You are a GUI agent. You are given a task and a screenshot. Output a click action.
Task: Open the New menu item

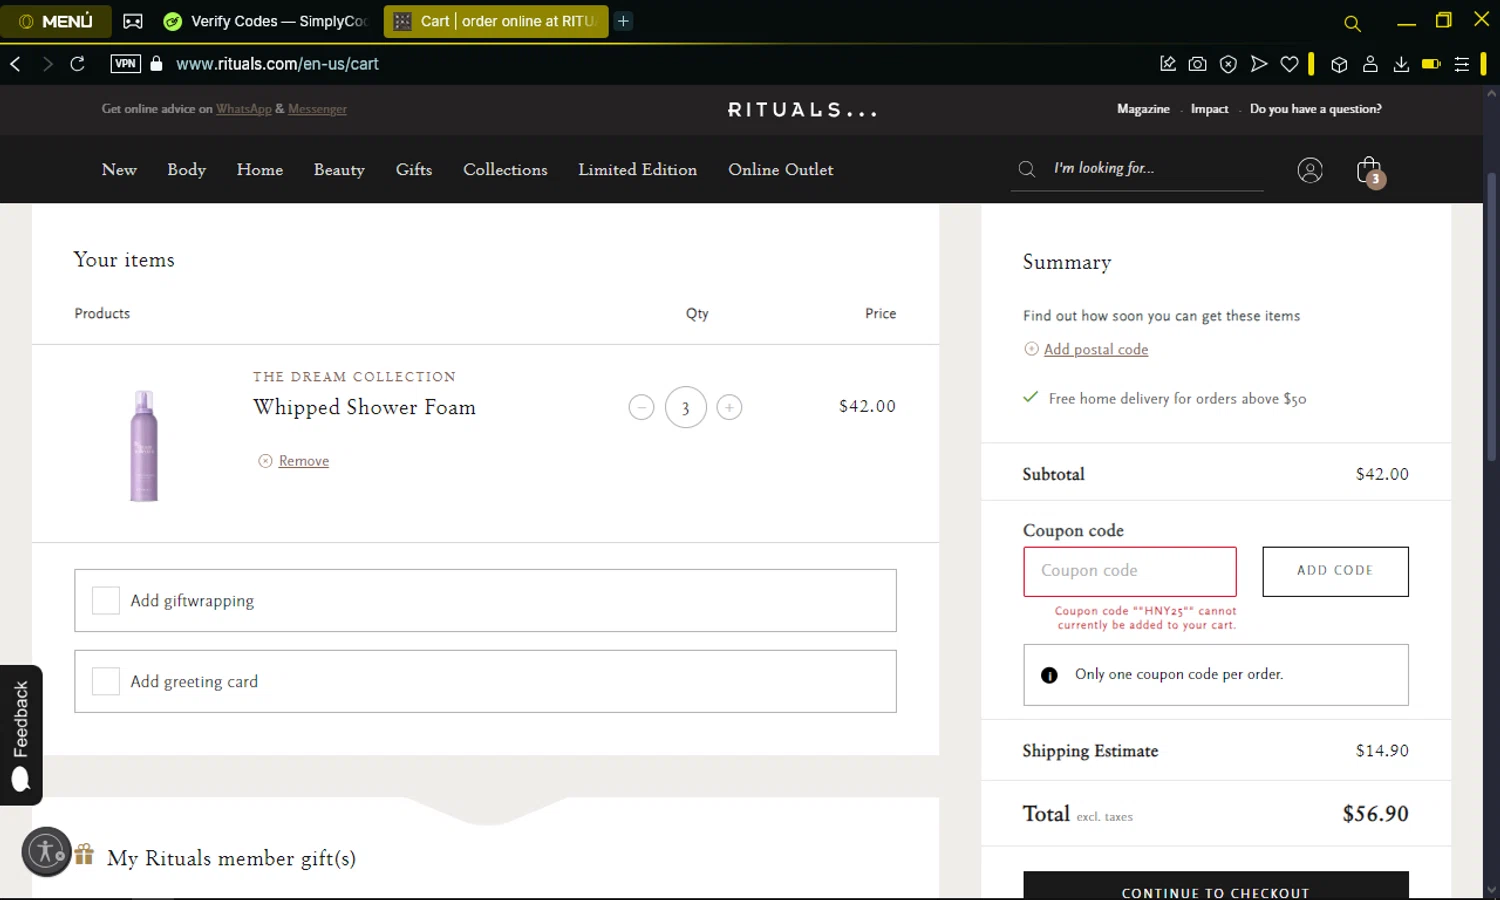(x=119, y=170)
